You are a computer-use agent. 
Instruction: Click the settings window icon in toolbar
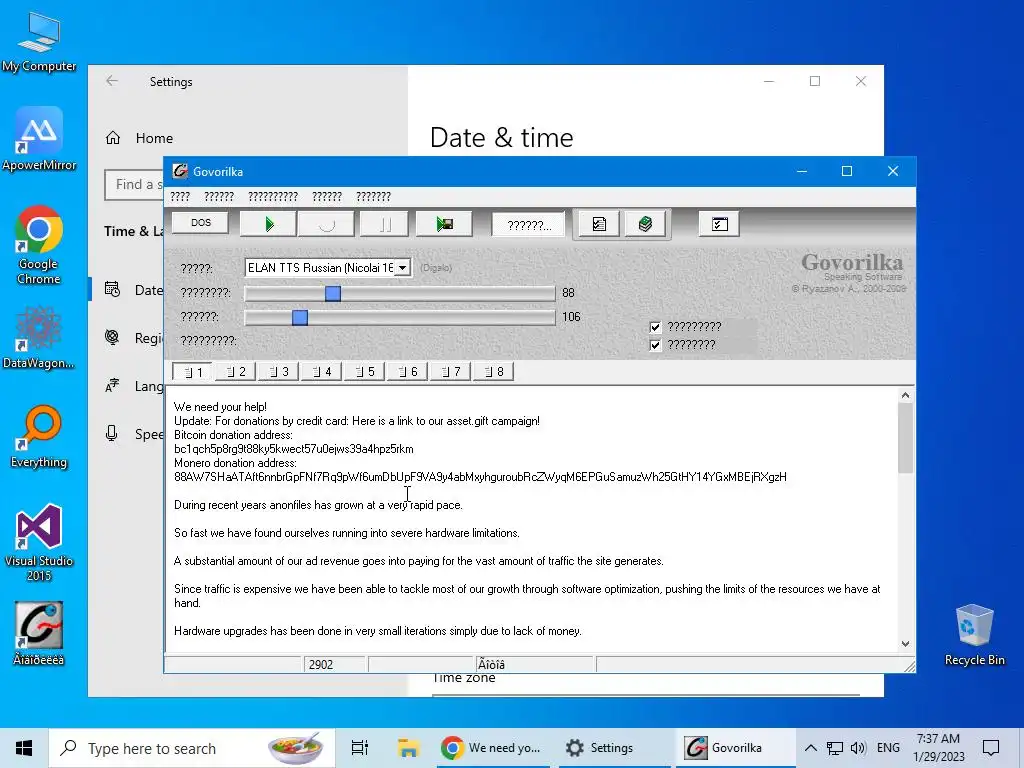pyautogui.click(x=719, y=225)
